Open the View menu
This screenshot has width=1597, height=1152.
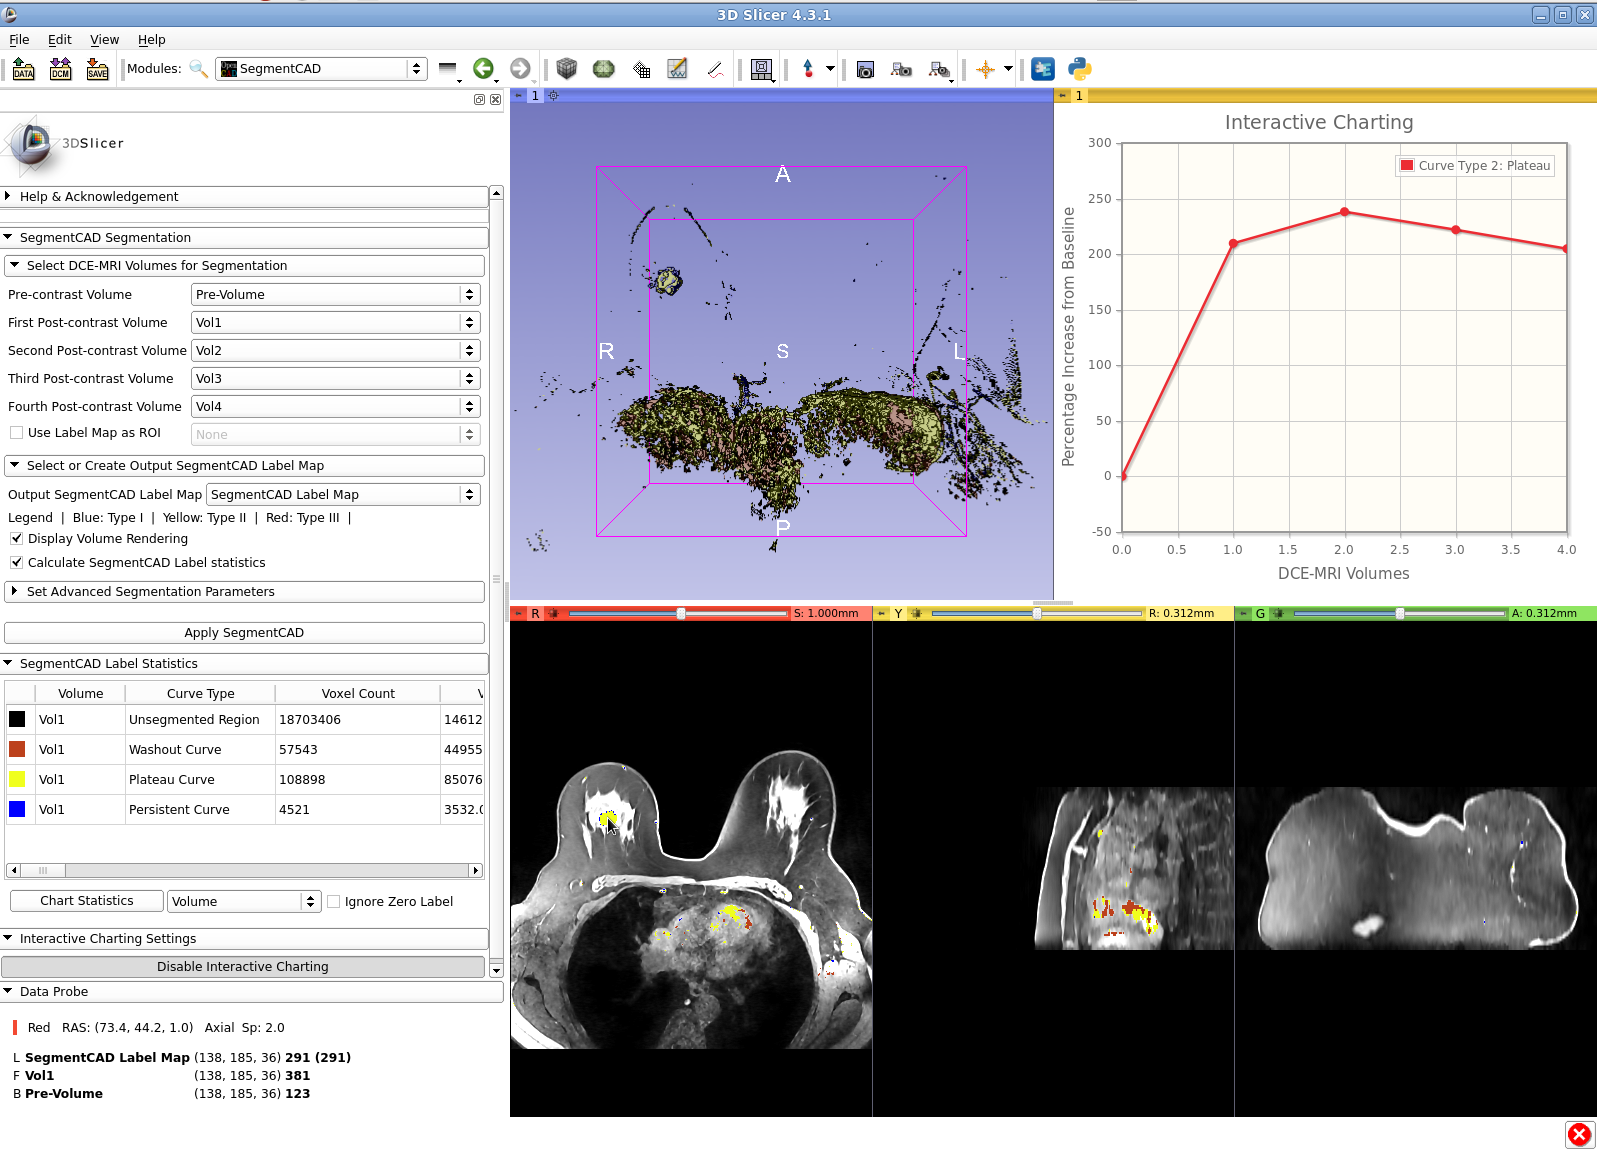coord(104,40)
